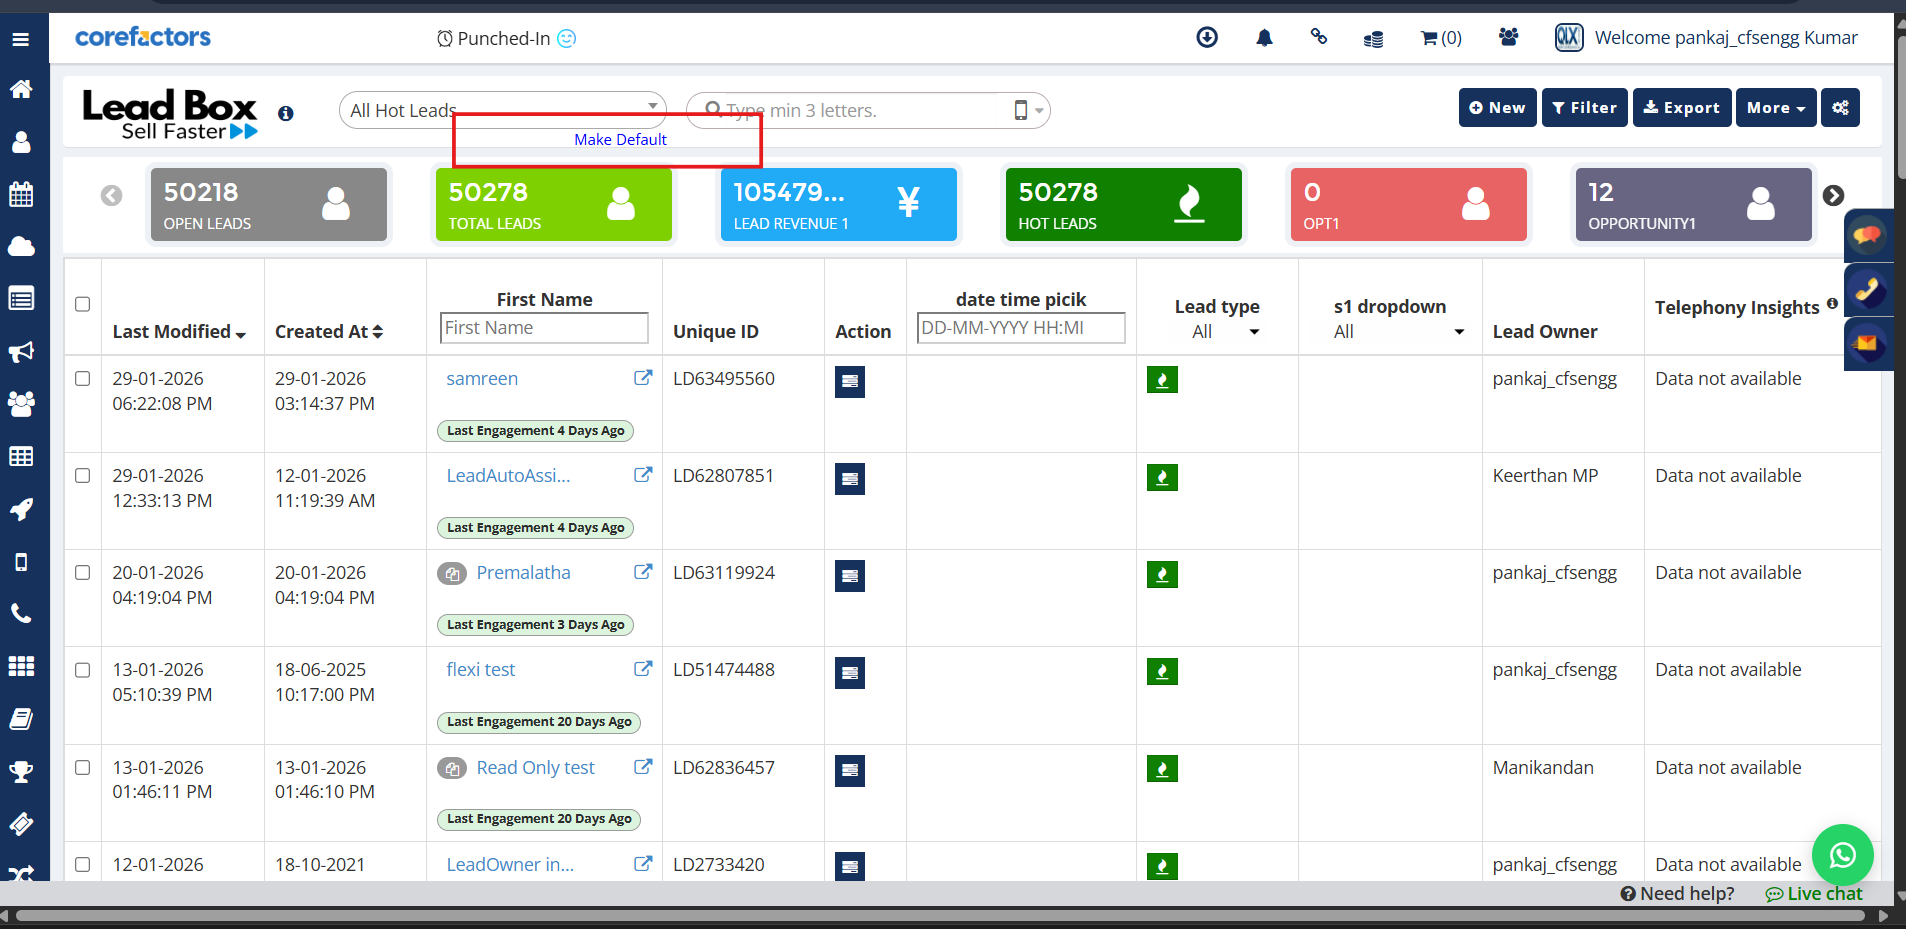Check the flexi test lead row
This screenshot has width=1906, height=929.
pyautogui.click(x=83, y=670)
